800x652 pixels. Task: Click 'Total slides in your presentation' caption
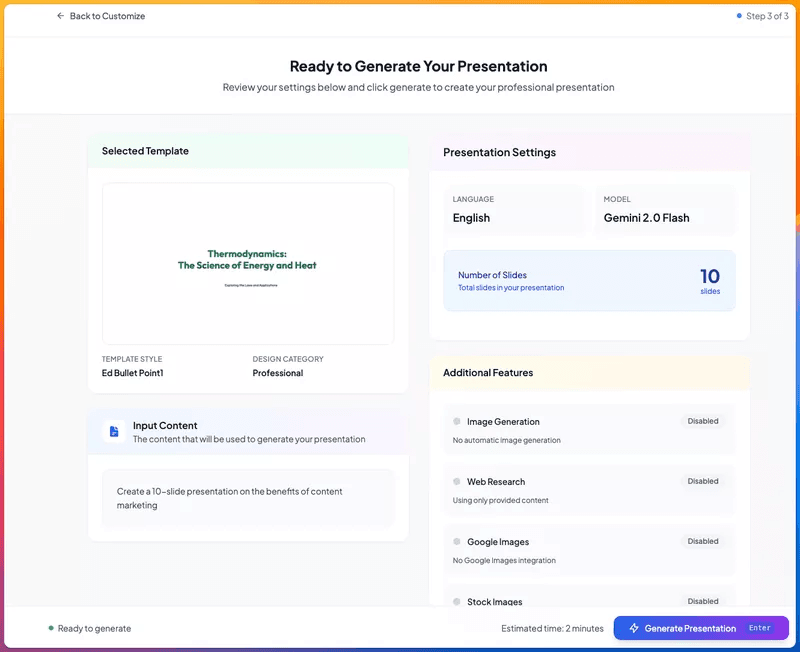(511, 288)
